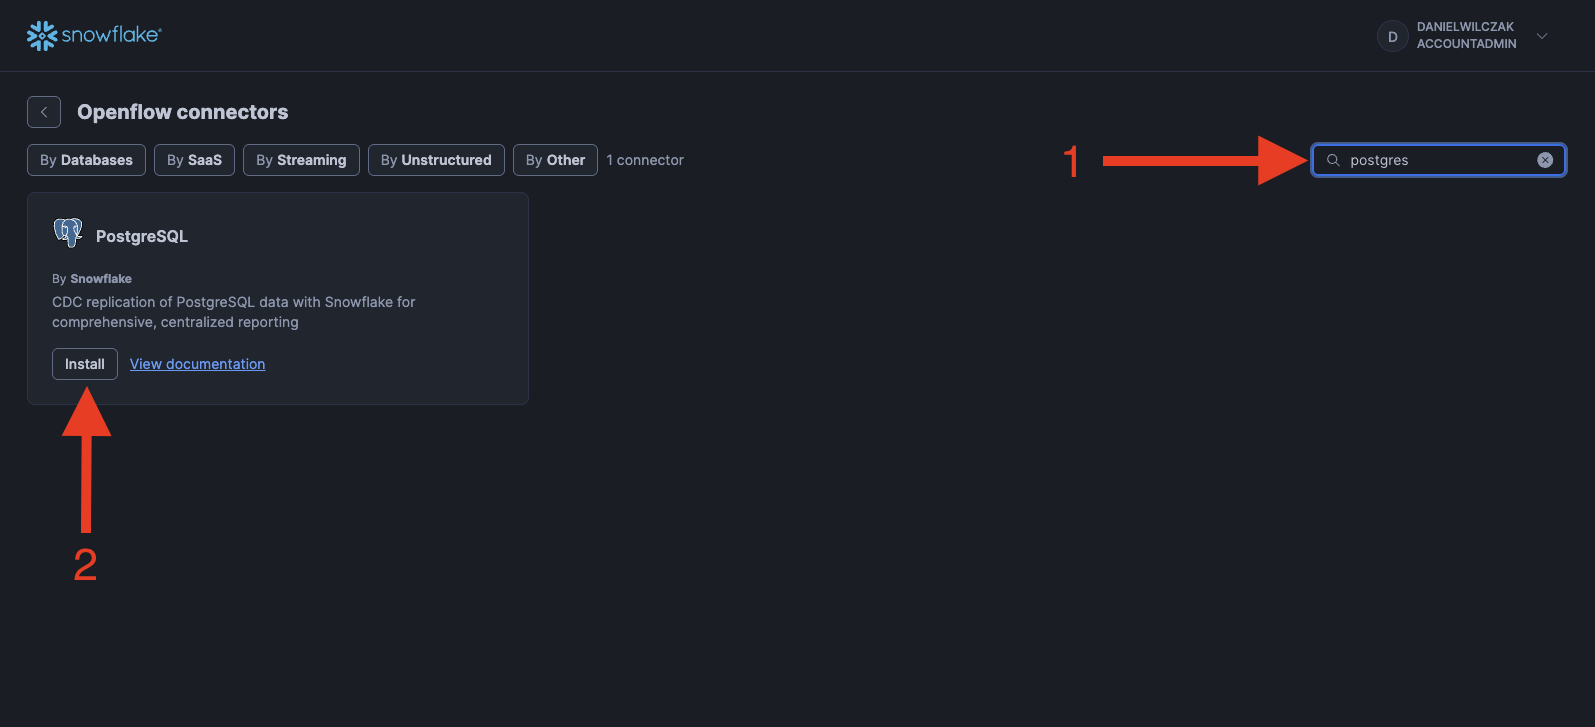
Task: Expand the account menu chevron
Action: (x=1542, y=36)
